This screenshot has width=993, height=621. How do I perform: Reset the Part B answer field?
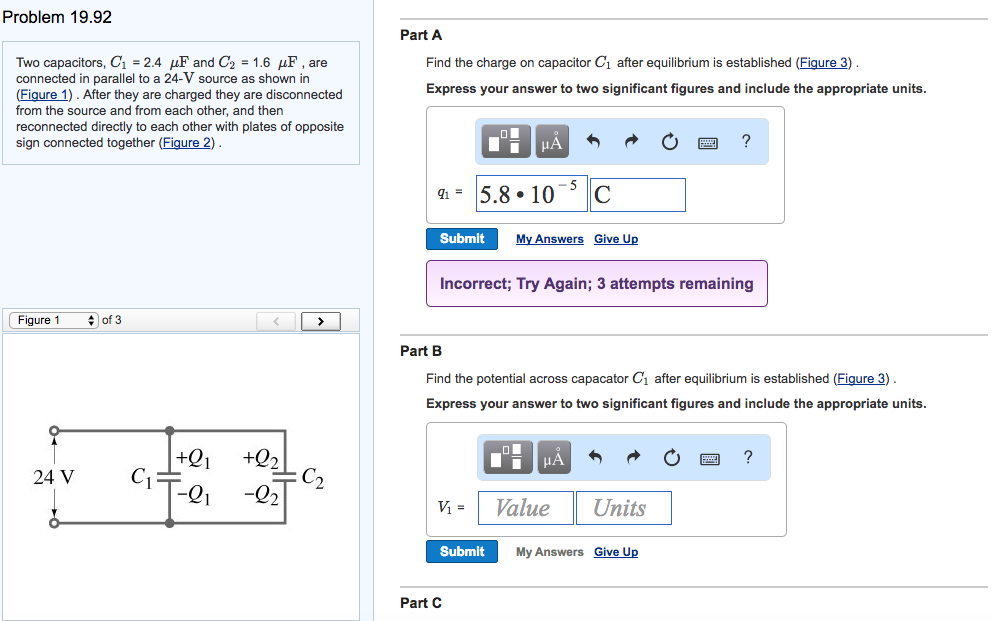[x=672, y=457]
